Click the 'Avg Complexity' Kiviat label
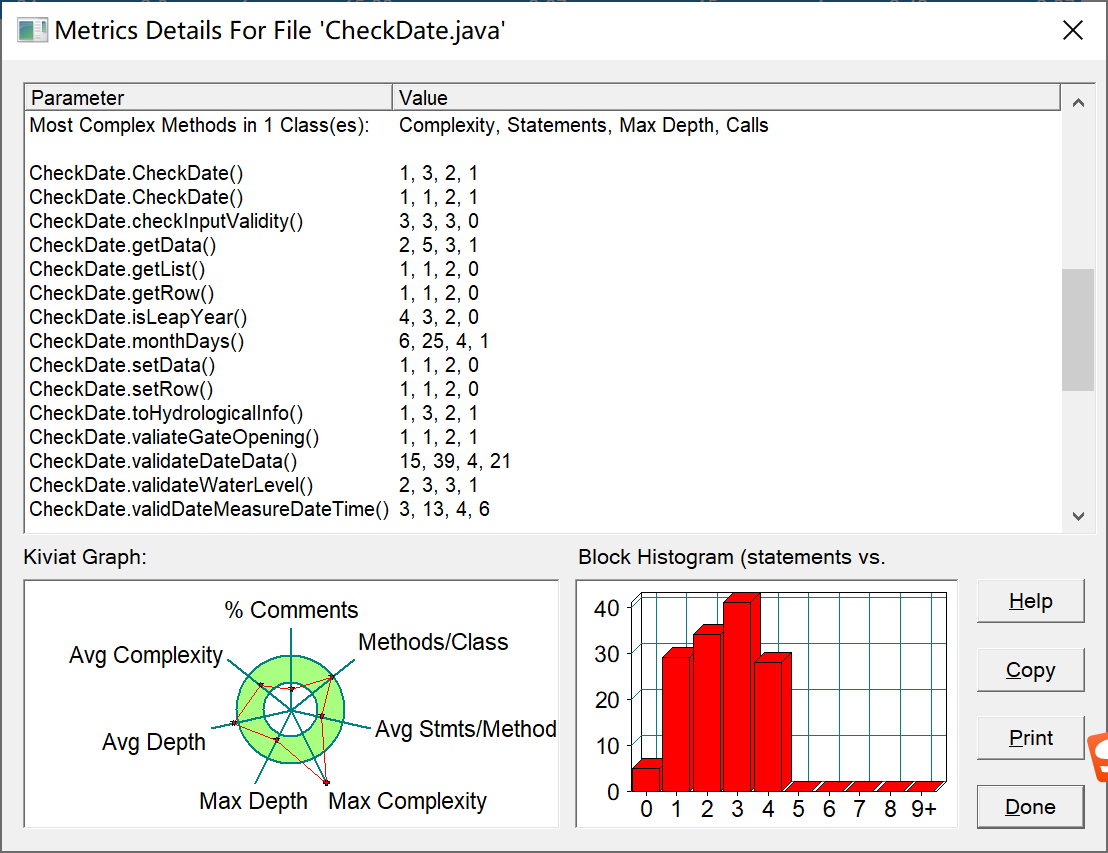Viewport: 1108px width, 853px height. (x=146, y=655)
